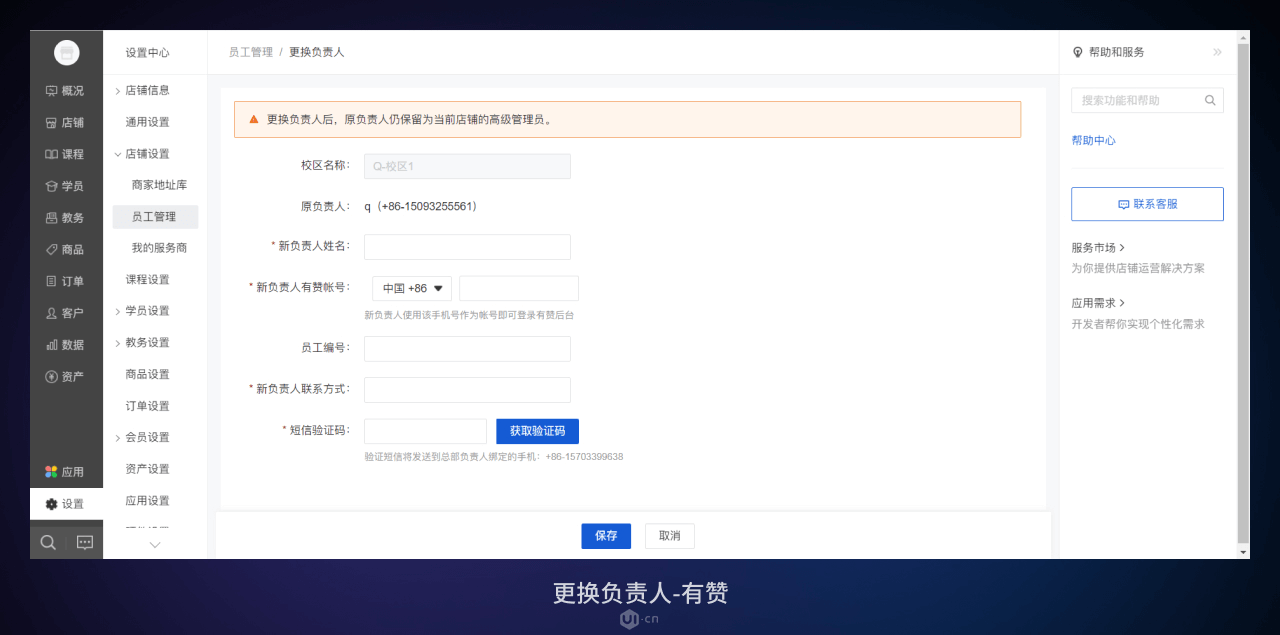Select 课程设置 menu item
This screenshot has width=1280, height=635.
coord(147,279)
